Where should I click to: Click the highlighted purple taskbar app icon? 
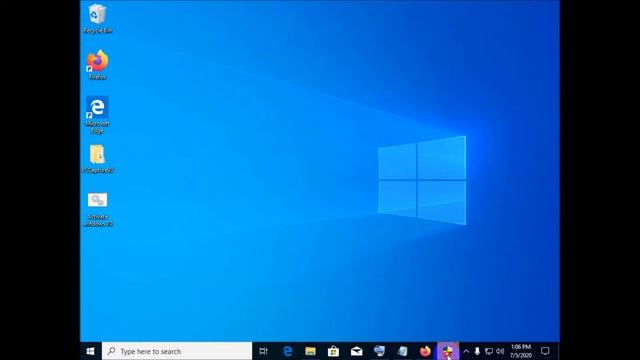click(448, 351)
